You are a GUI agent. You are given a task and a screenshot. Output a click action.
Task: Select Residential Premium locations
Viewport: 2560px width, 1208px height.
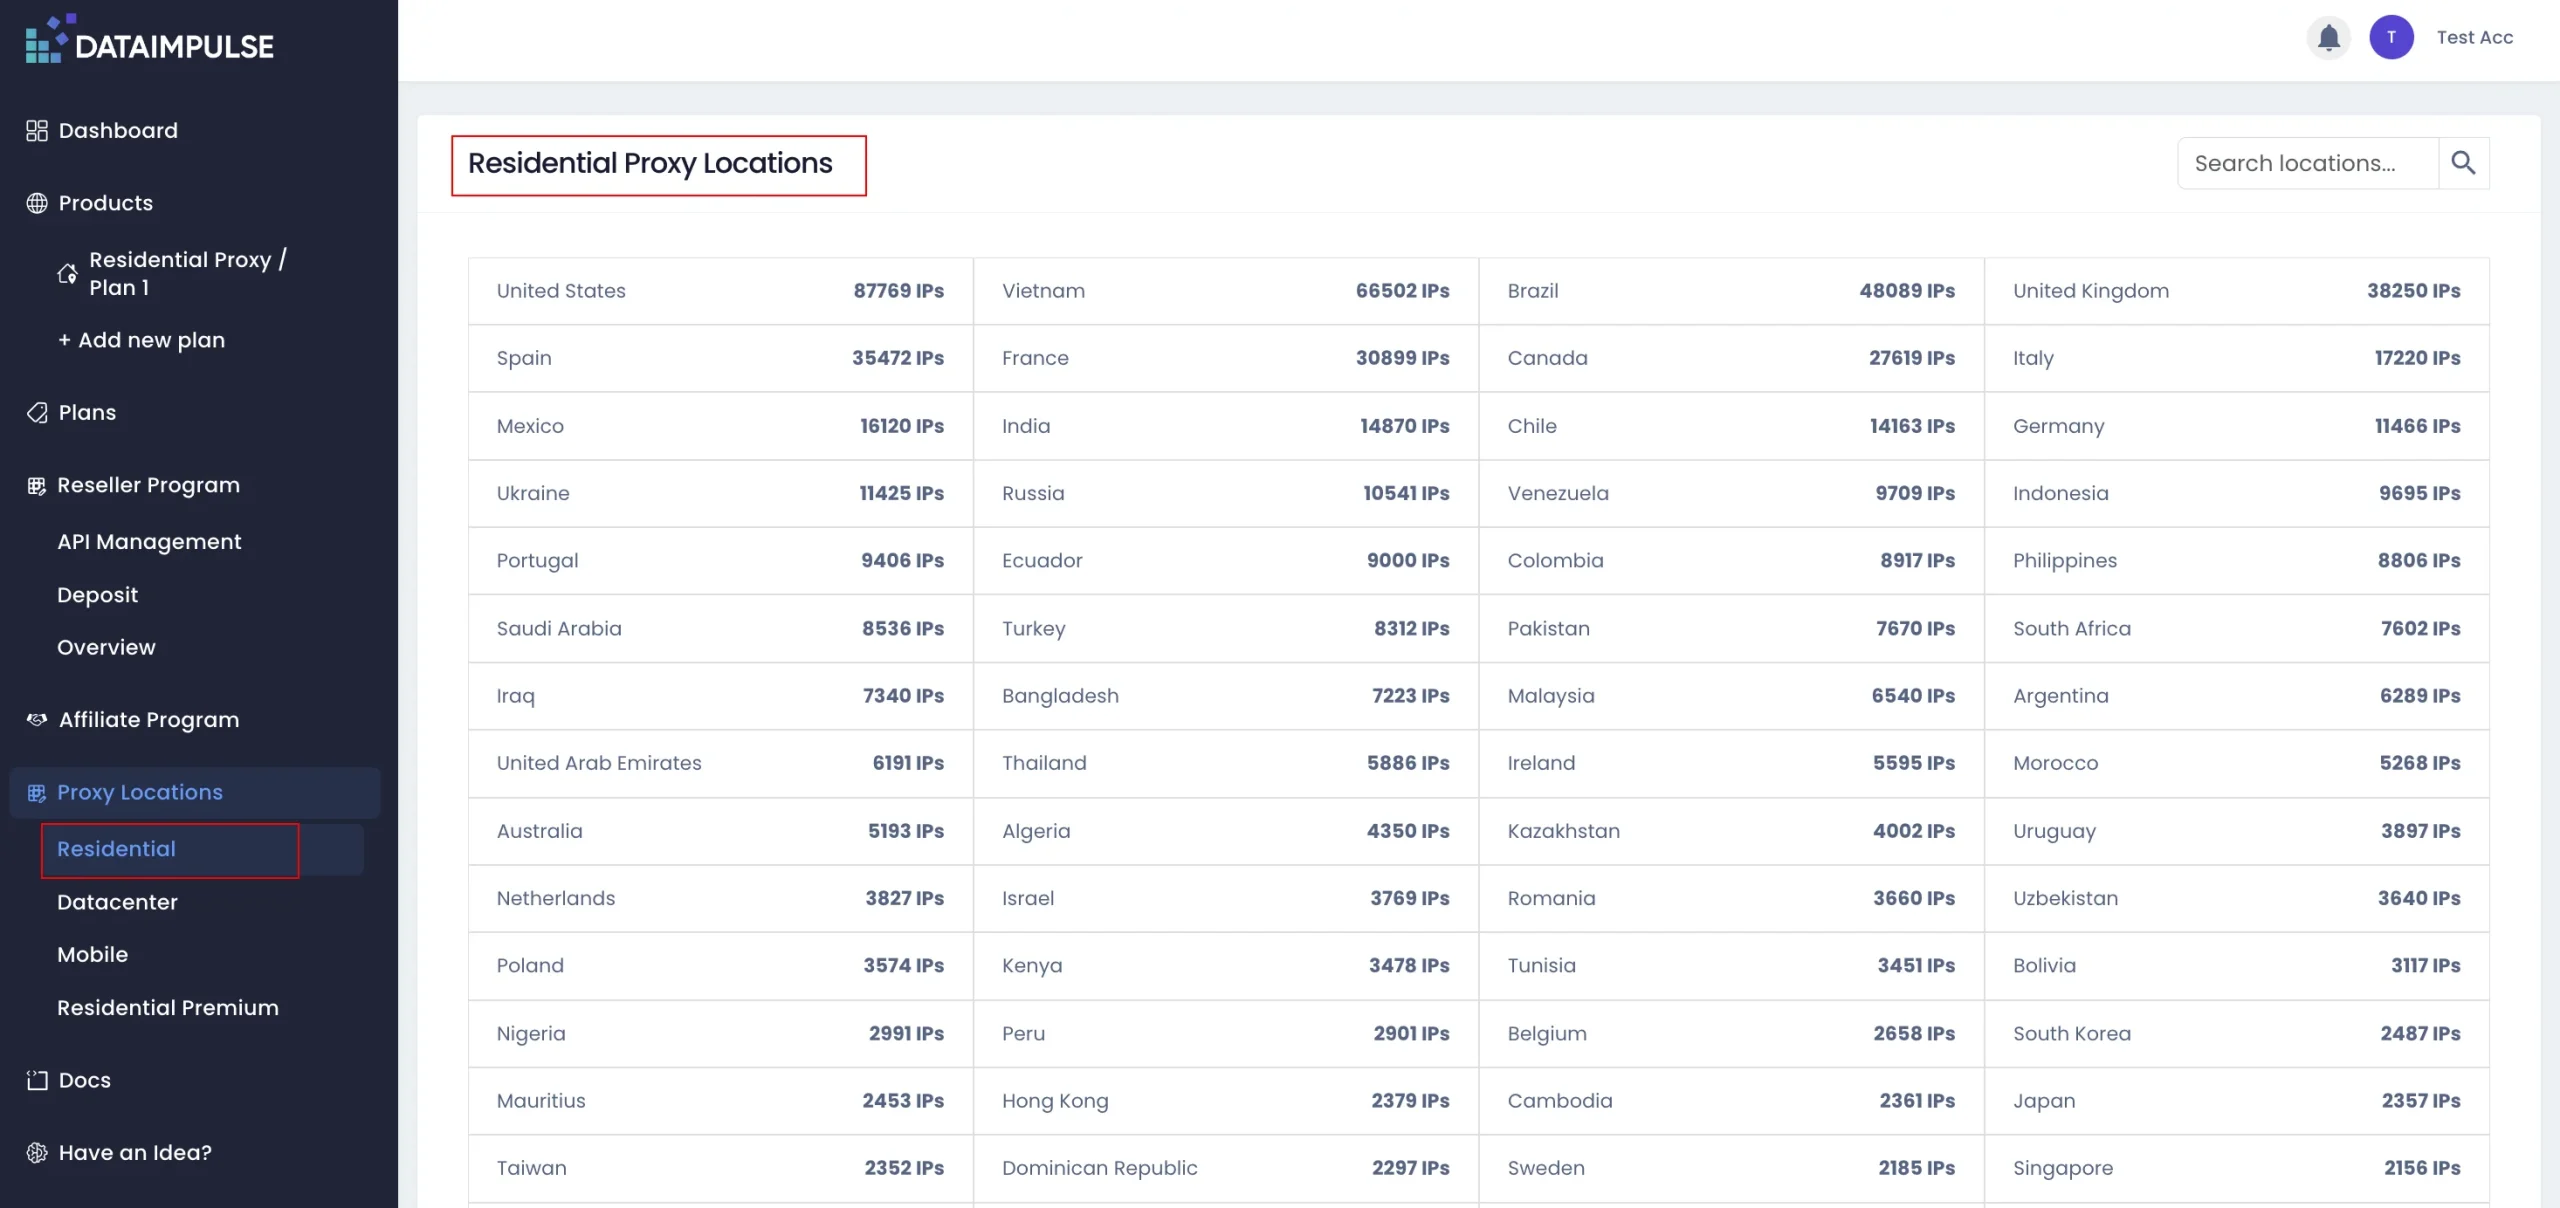point(168,1008)
